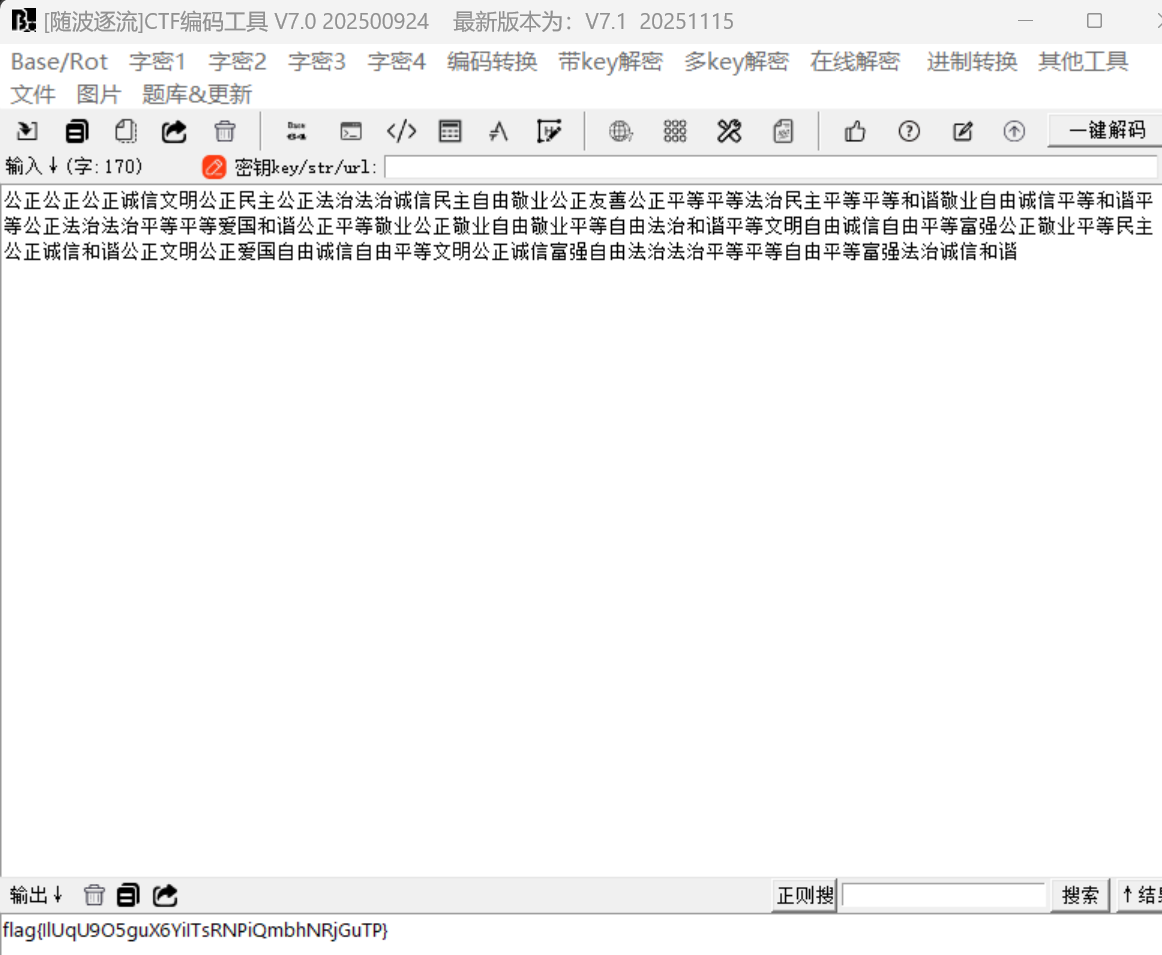Click the red eraser icon beside the key field

214,167
